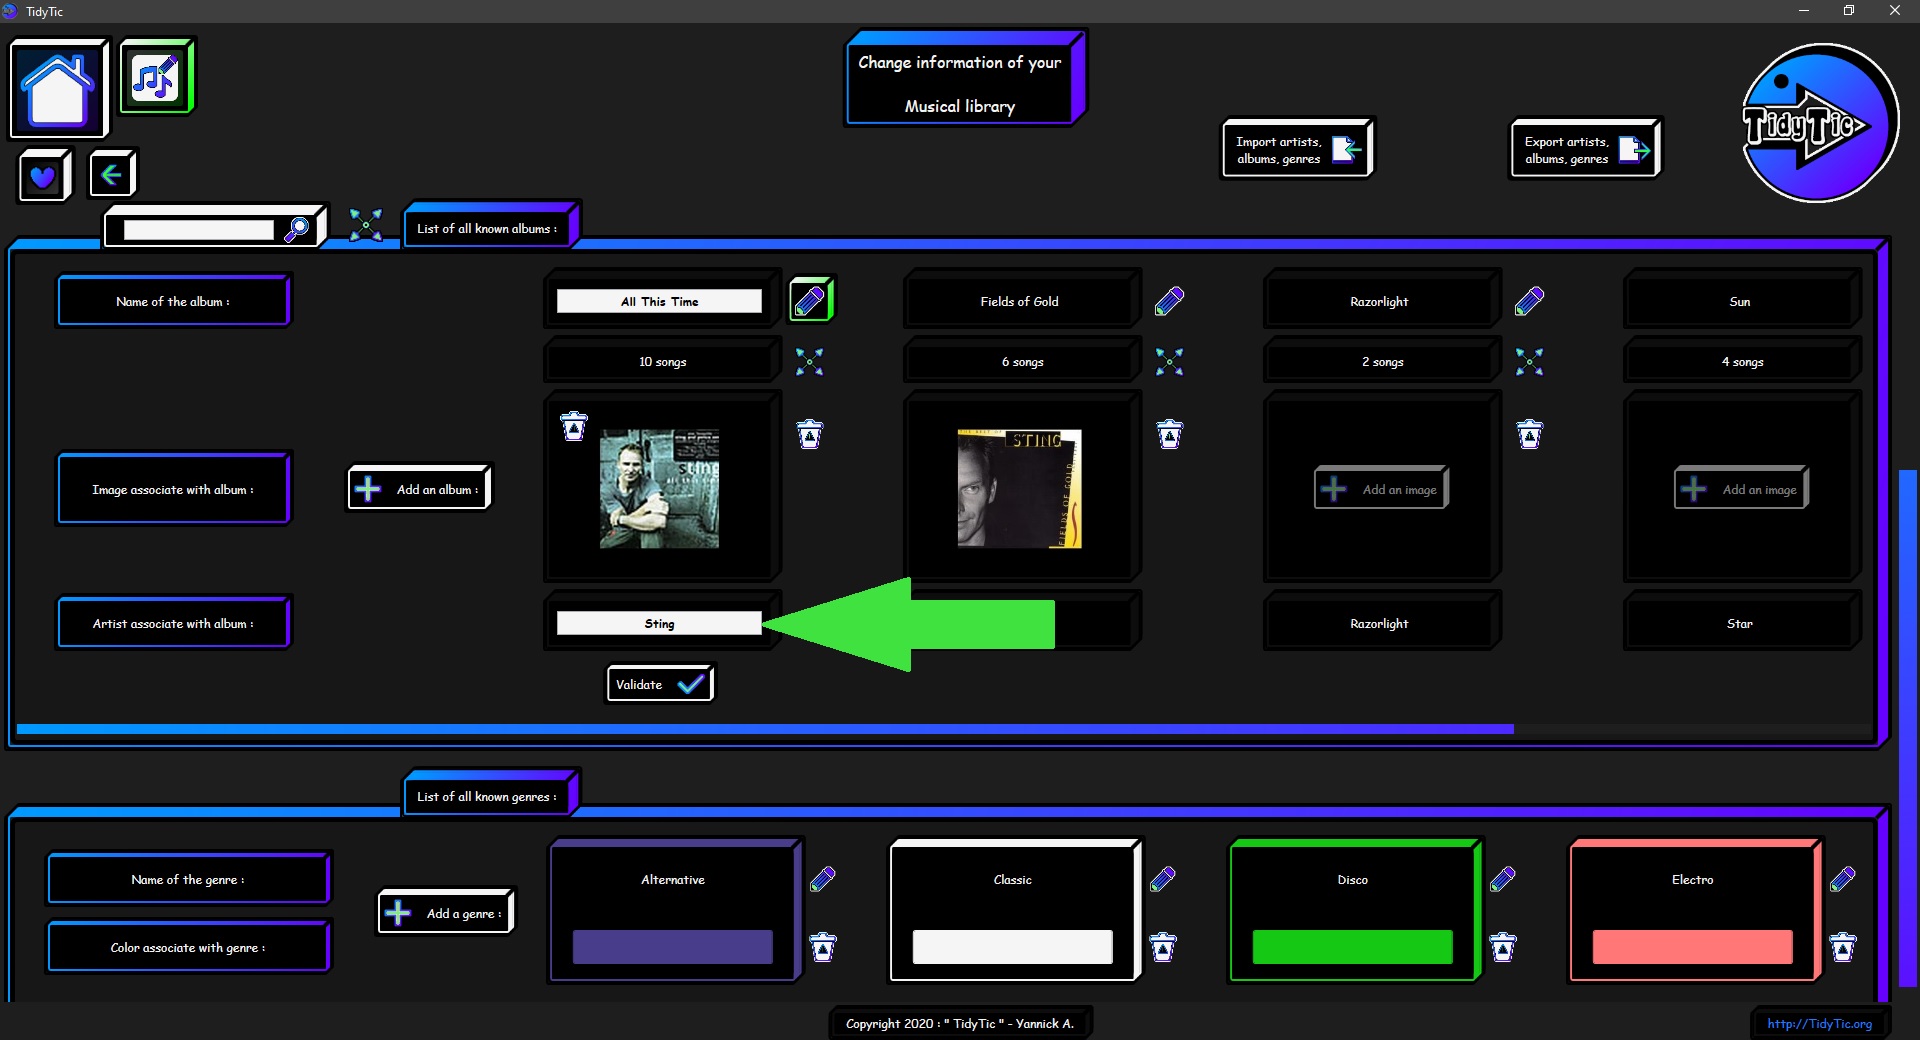The image size is (1920, 1040).
Task: Click the Sting artist name input field
Action: 659,623
